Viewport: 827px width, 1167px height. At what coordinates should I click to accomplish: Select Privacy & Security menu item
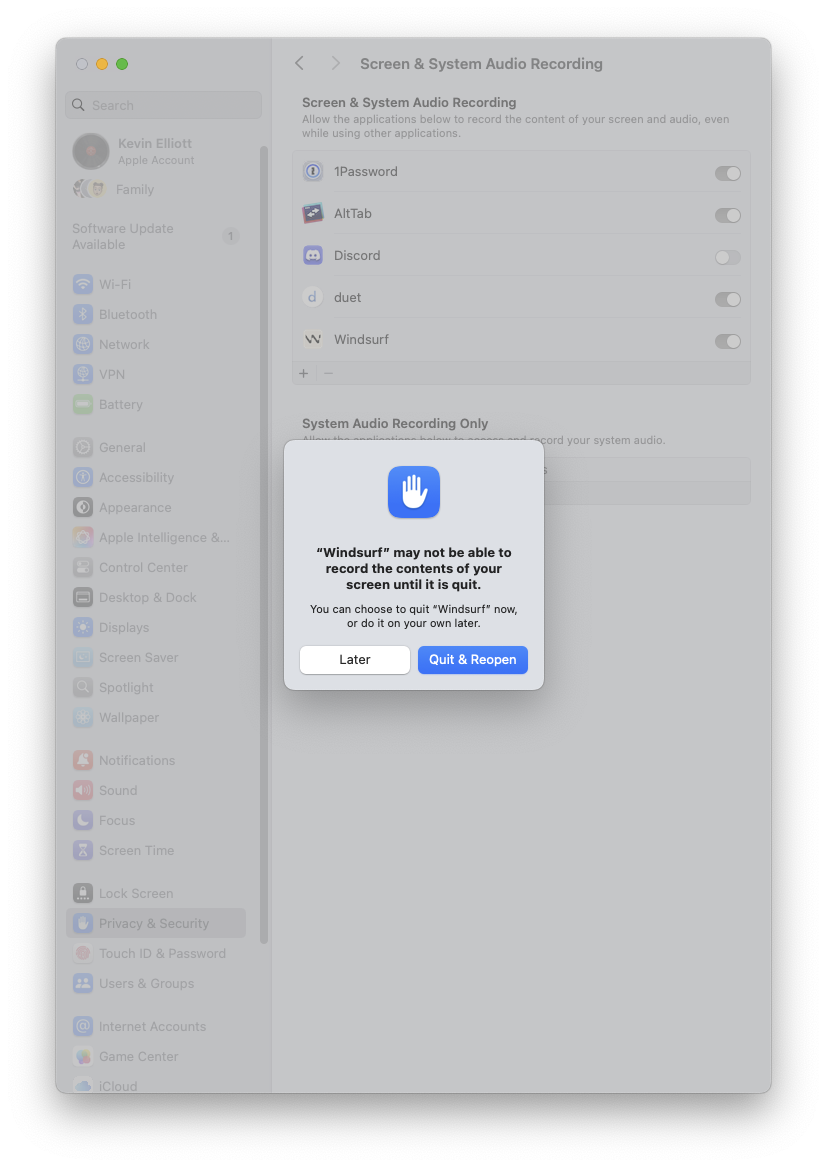154,924
